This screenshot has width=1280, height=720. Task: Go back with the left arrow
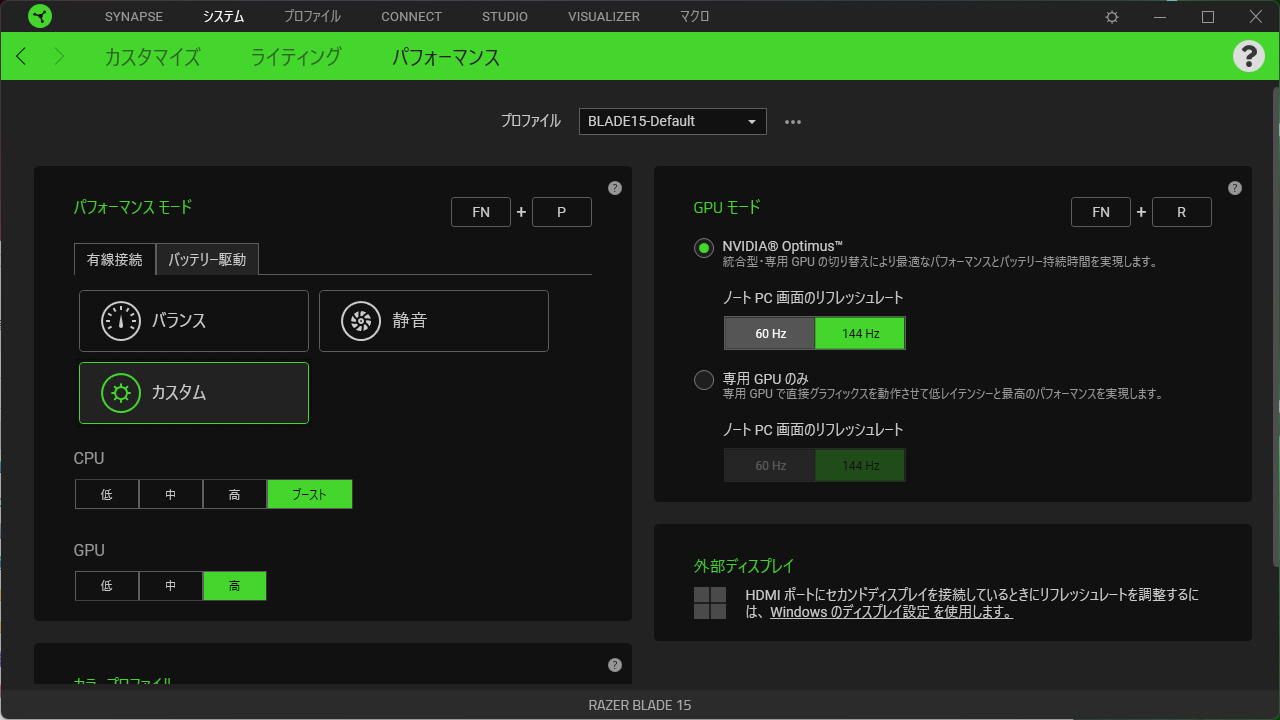[21, 57]
